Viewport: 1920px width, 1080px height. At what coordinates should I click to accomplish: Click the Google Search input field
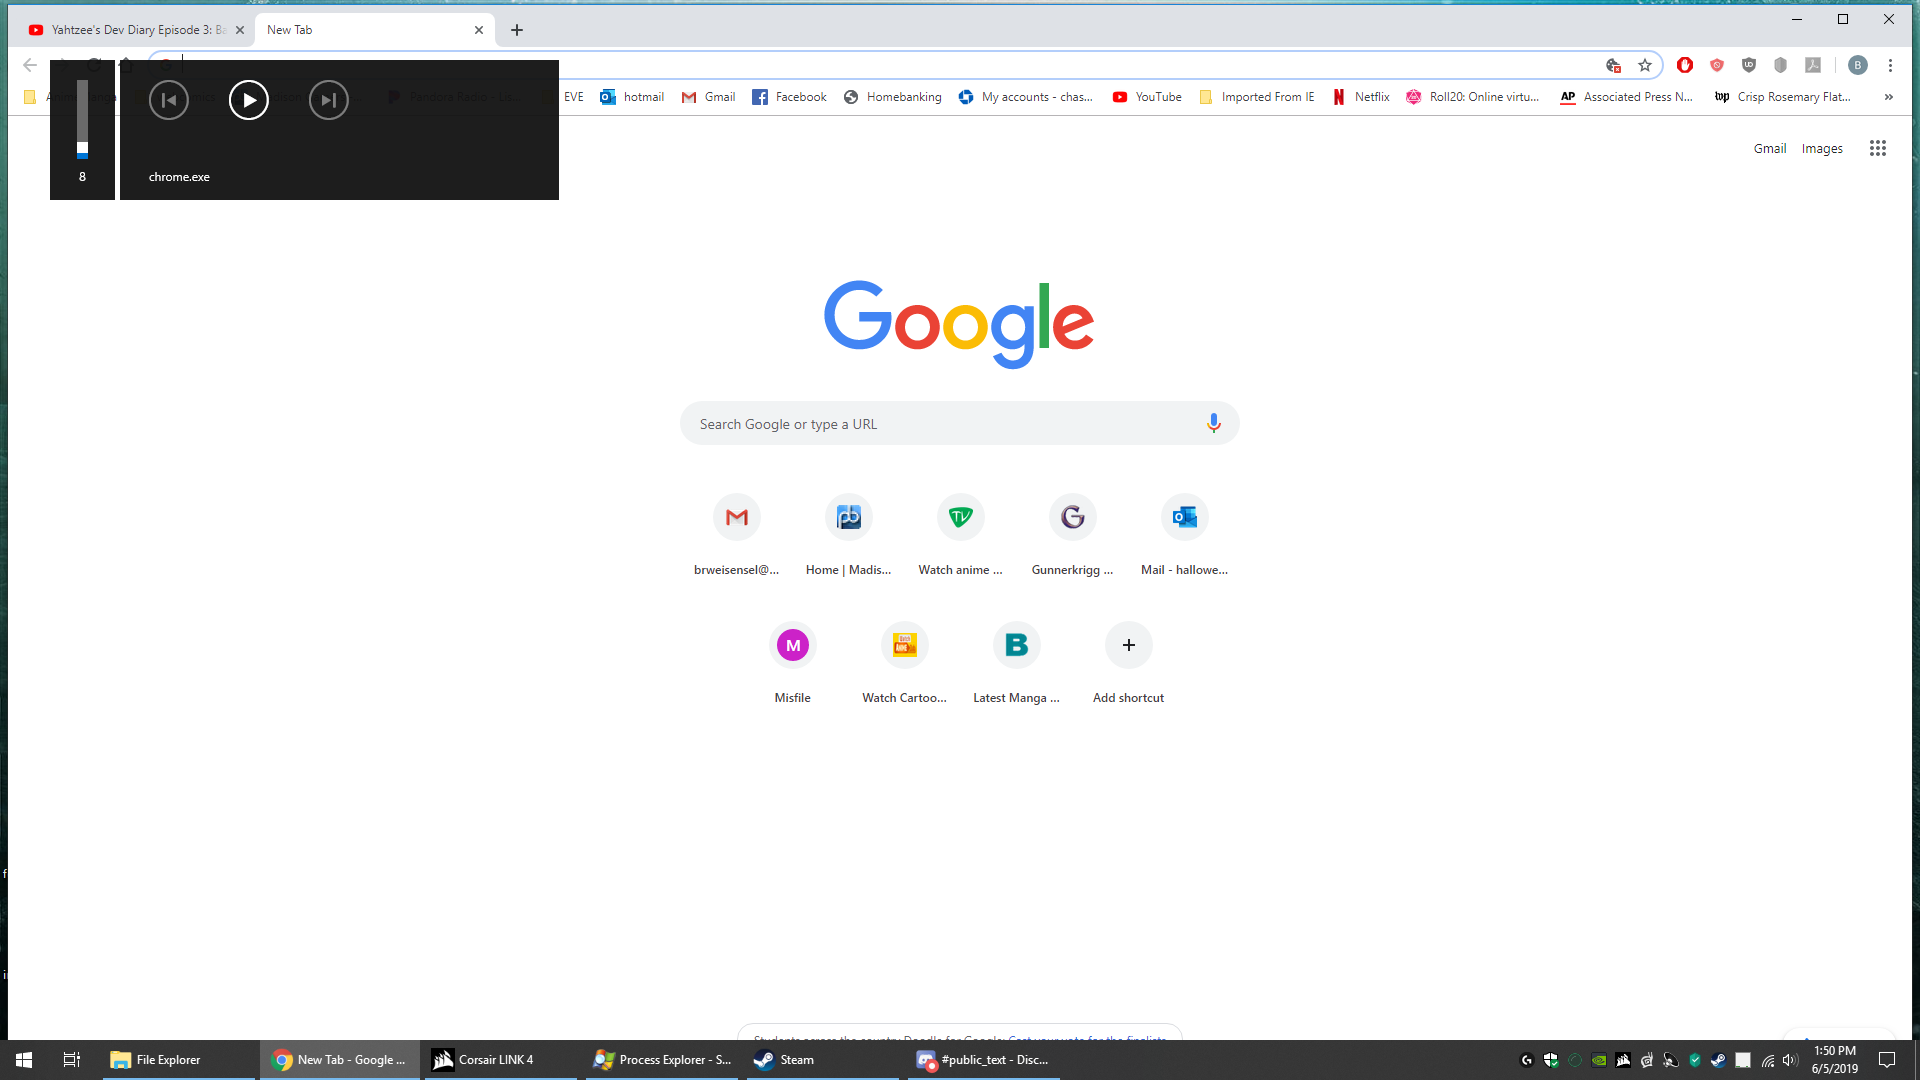tap(960, 423)
